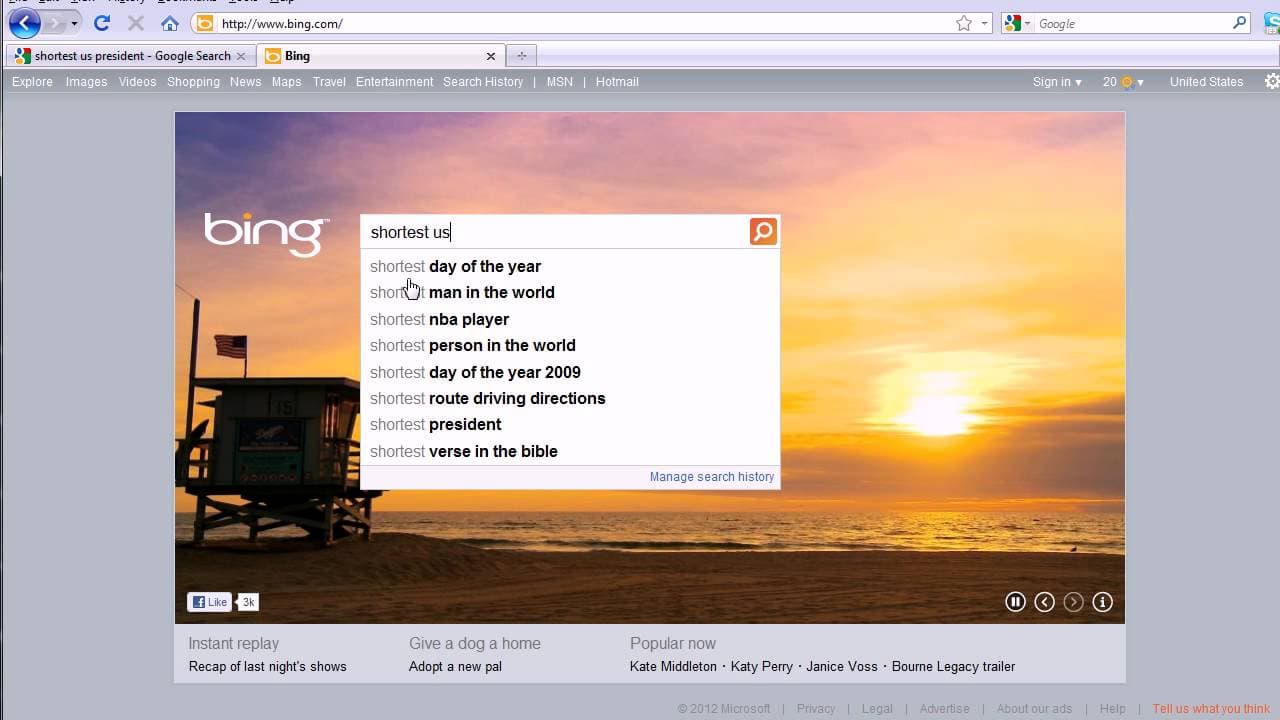Choose suggestion 'shortest person in the world'

(570, 345)
